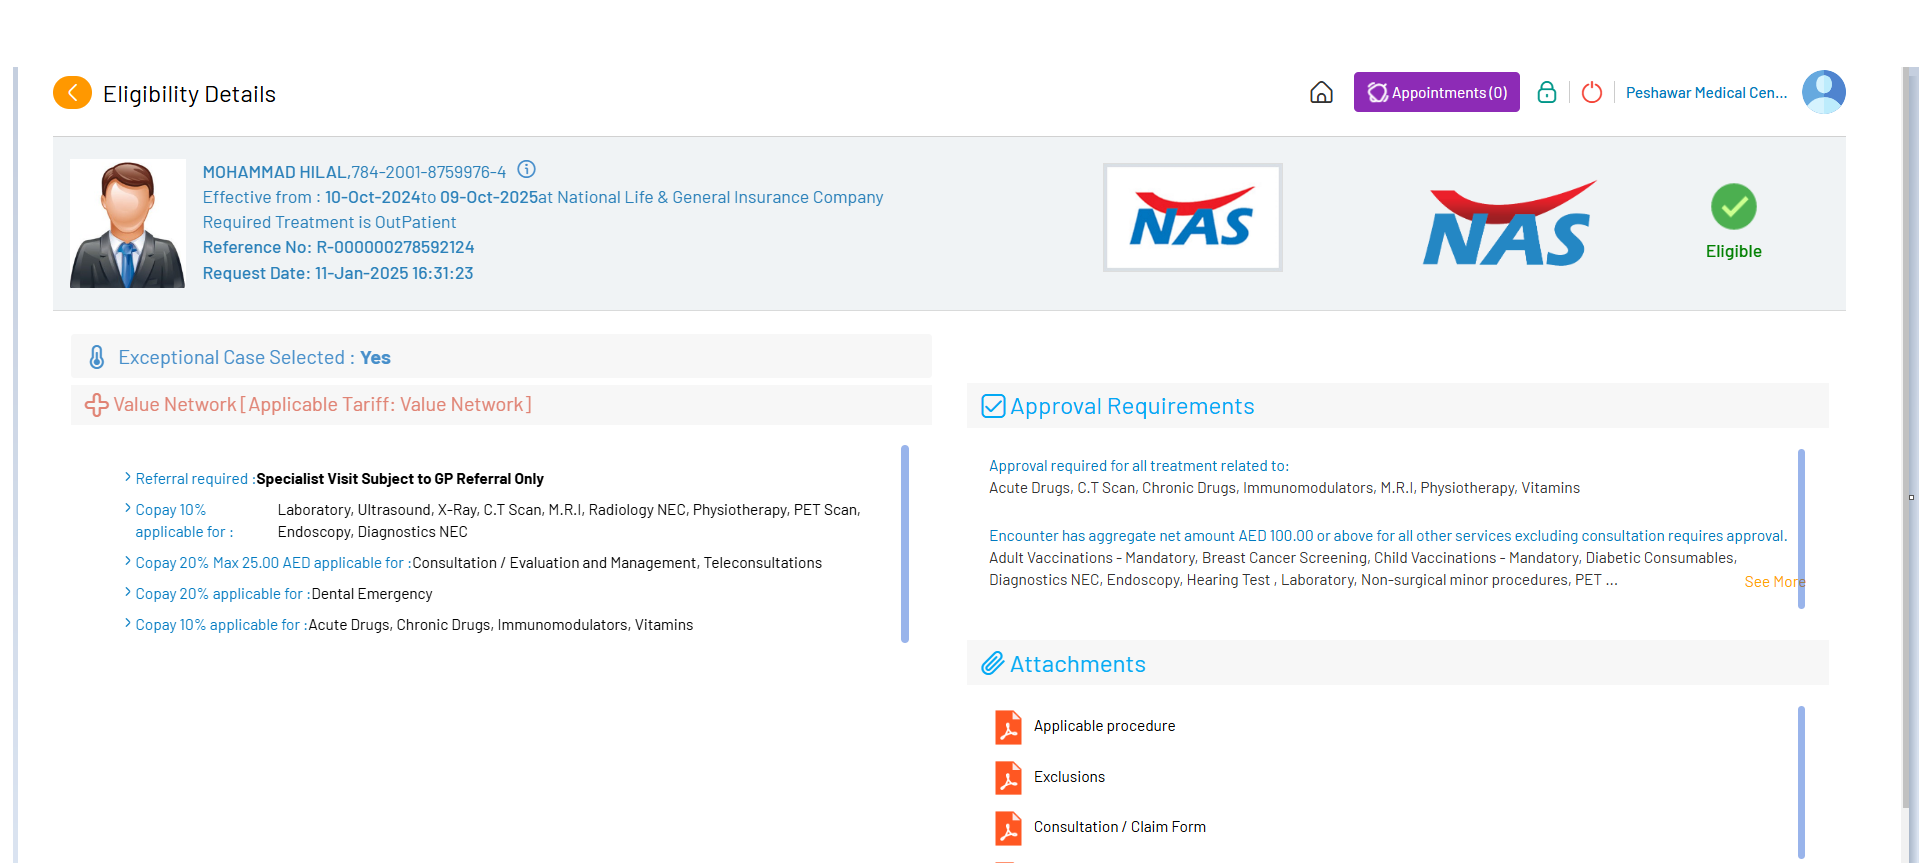Click Request Date: 11-Jan-2025 16:31:23
This screenshot has height=863, width=1919.
pos(338,273)
